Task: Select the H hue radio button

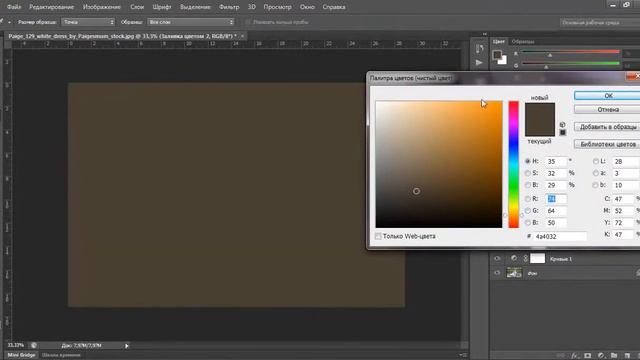Action: click(x=527, y=161)
